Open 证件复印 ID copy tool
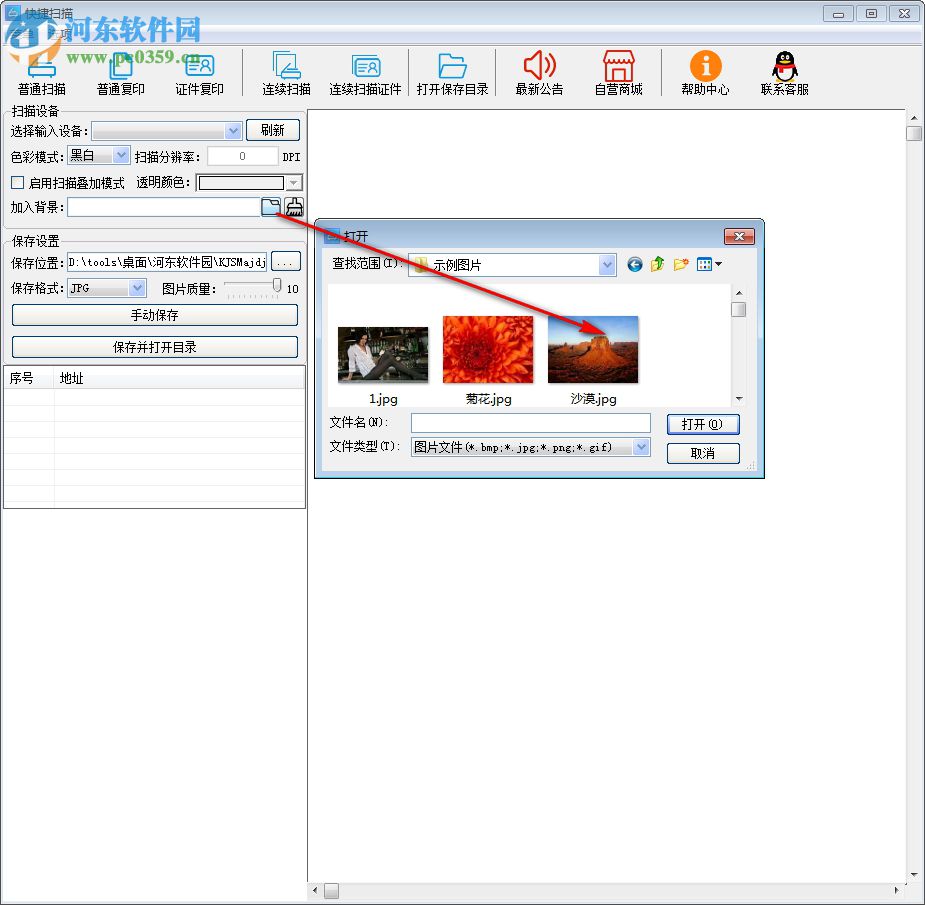Screen dimensions: 925x905 (199, 74)
